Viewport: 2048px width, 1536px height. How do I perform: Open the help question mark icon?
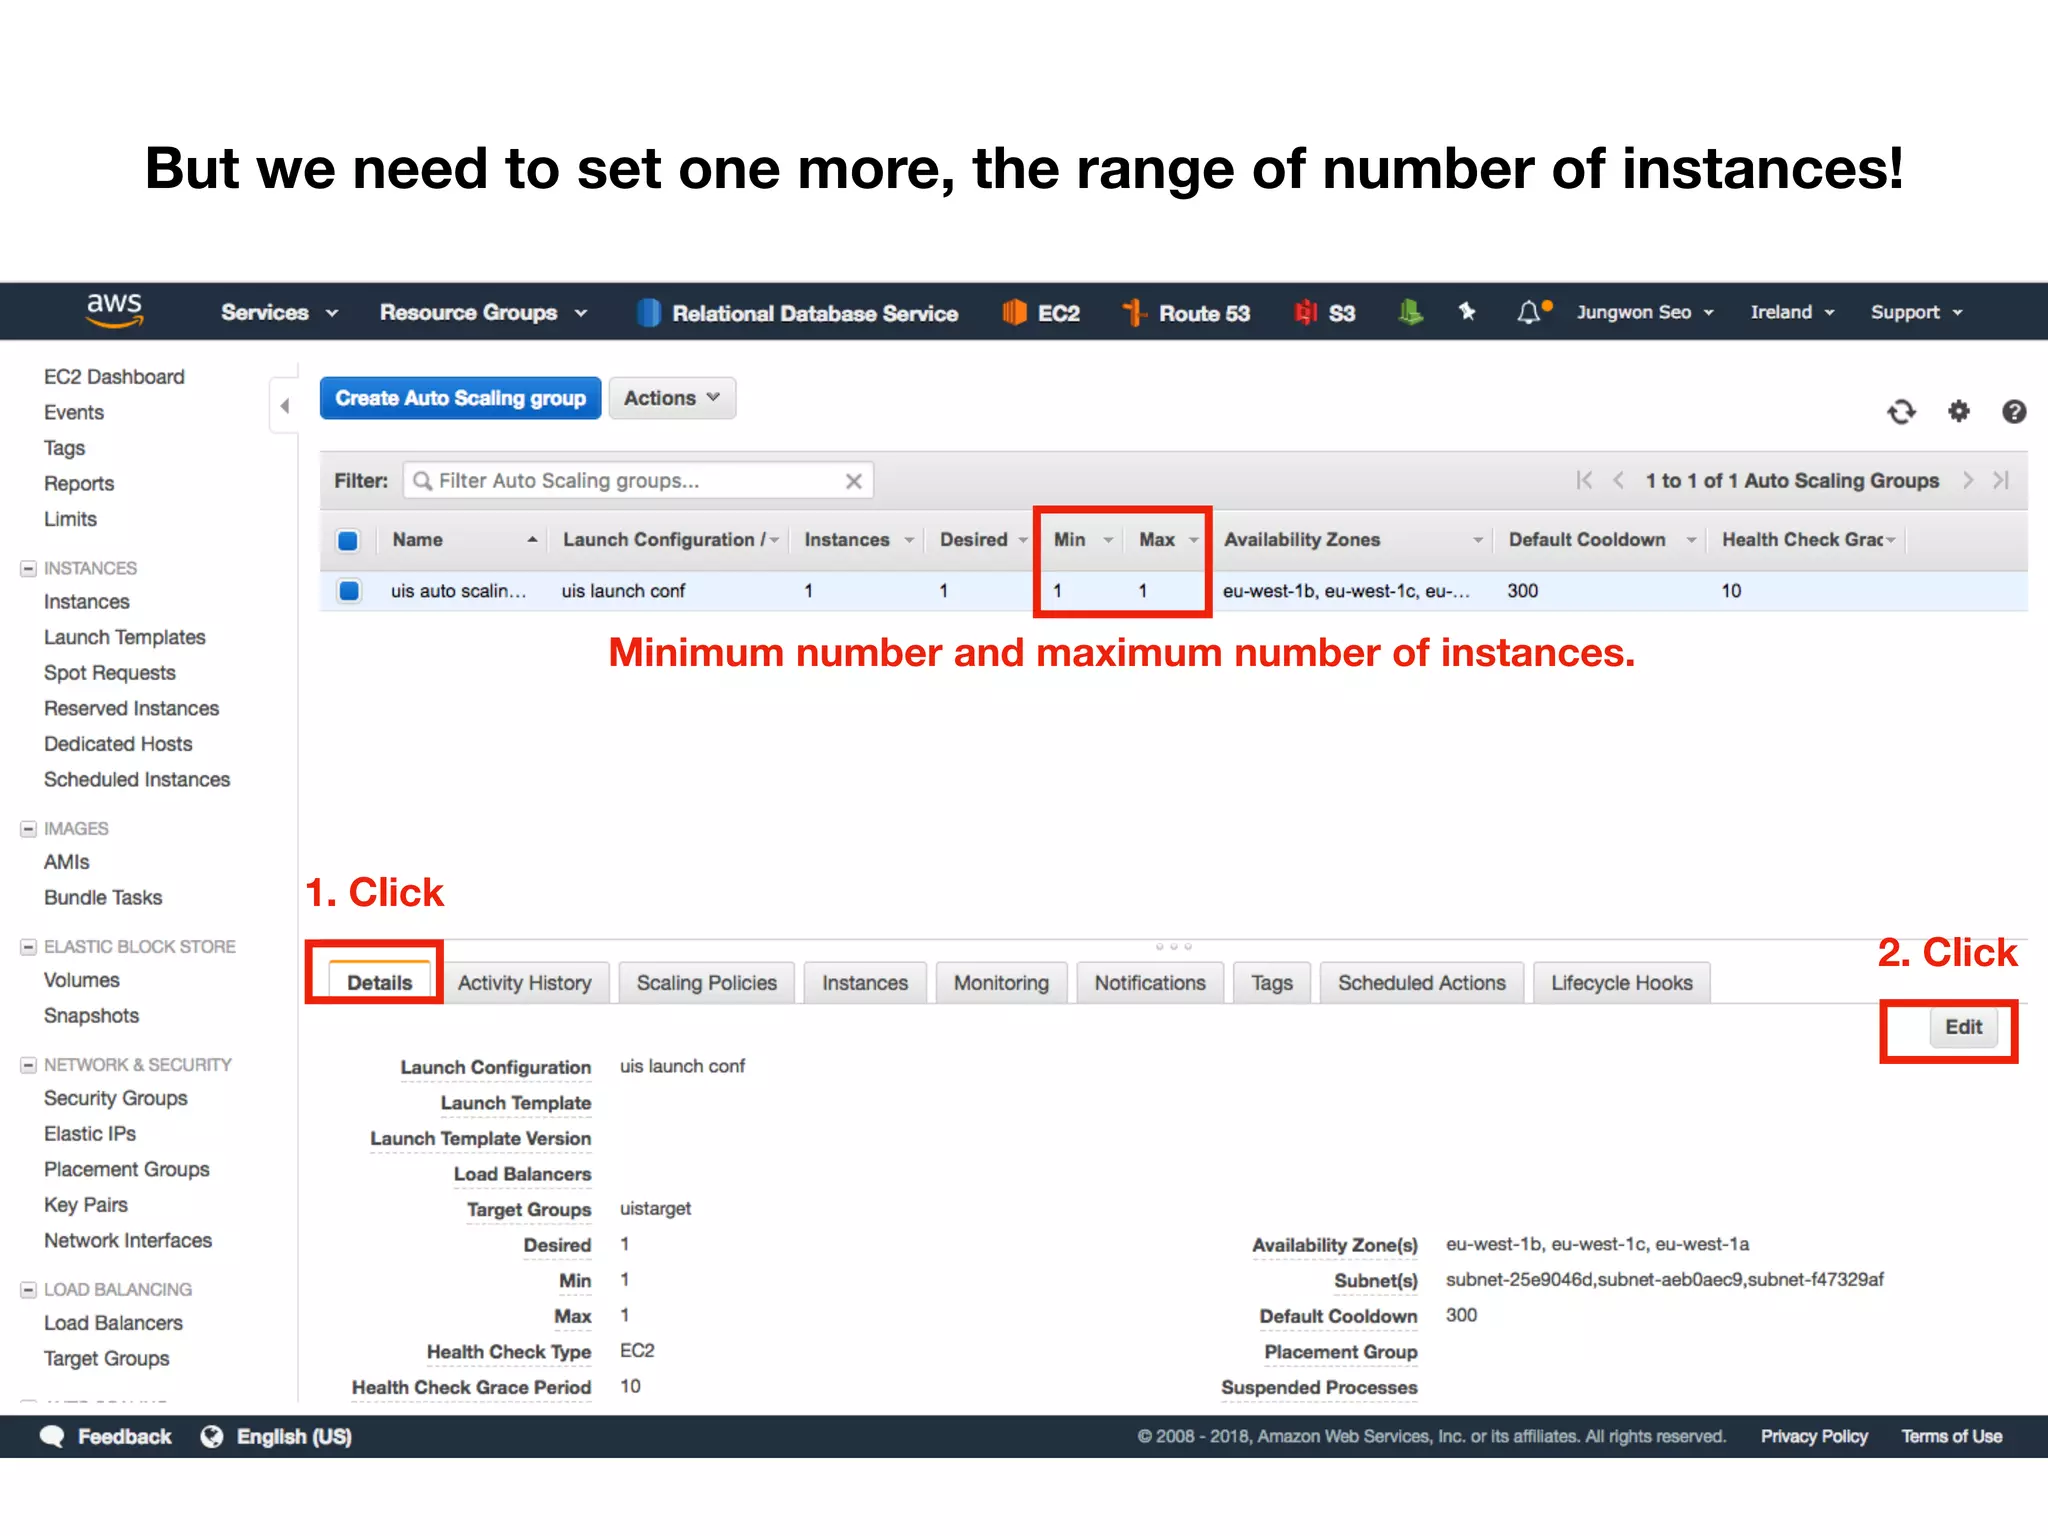[2013, 411]
